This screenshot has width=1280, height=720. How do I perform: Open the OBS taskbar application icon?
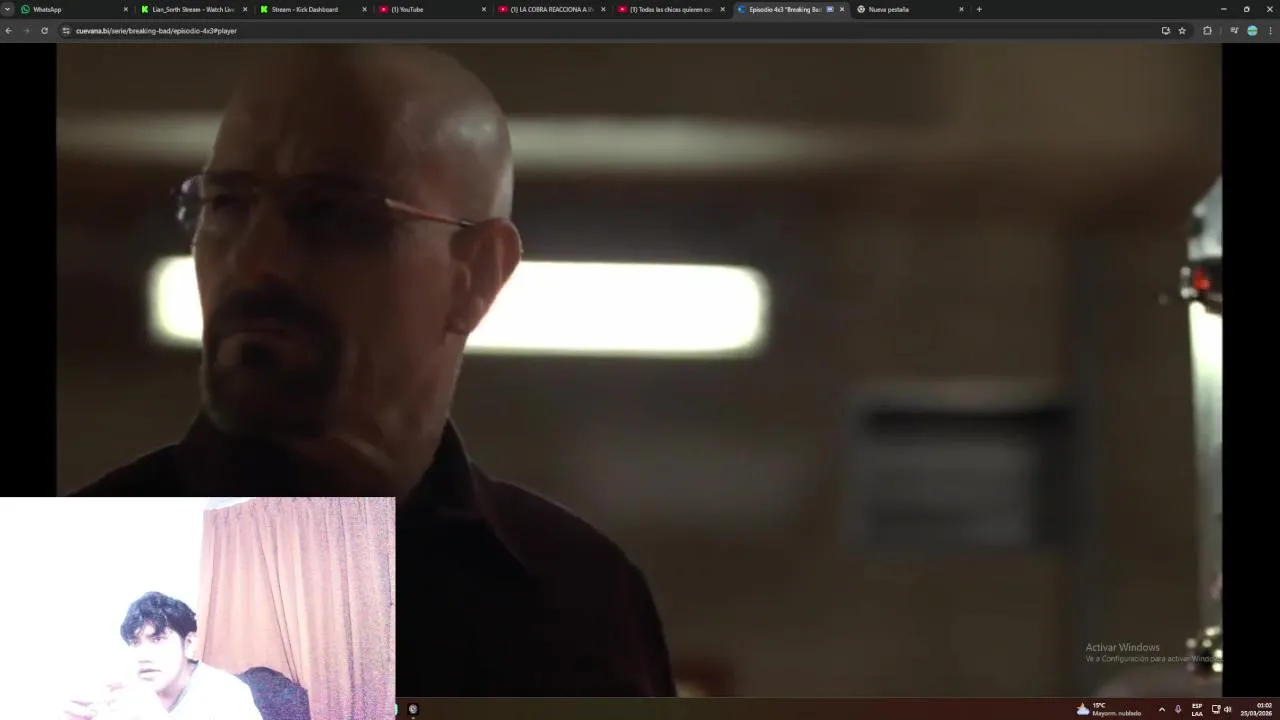coord(413,709)
